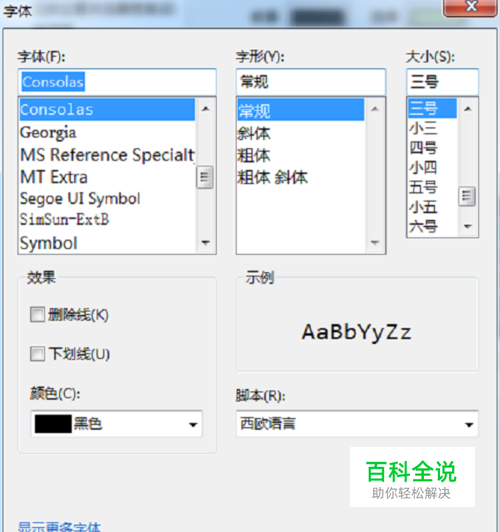
Task: Click the black color swatch
Action: 53,424
